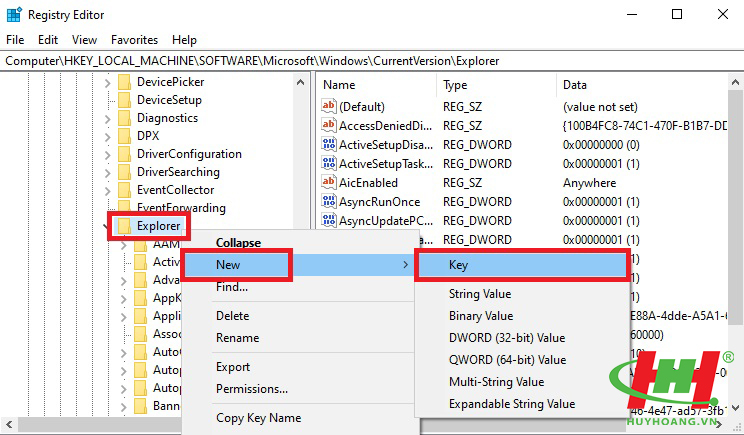Select the DriverConfiguration folder icon

(125, 154)
